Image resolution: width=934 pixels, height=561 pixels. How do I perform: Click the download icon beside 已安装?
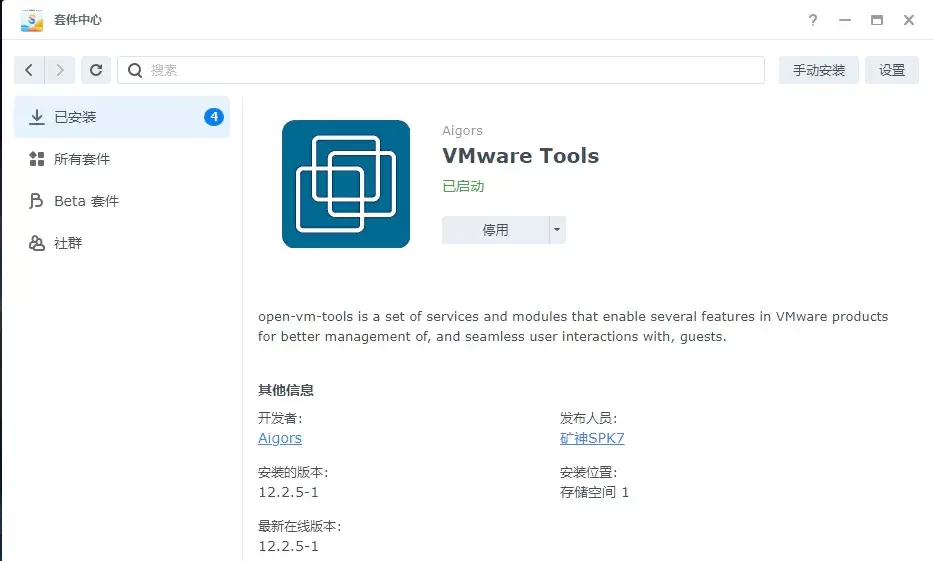click(37, 117)
